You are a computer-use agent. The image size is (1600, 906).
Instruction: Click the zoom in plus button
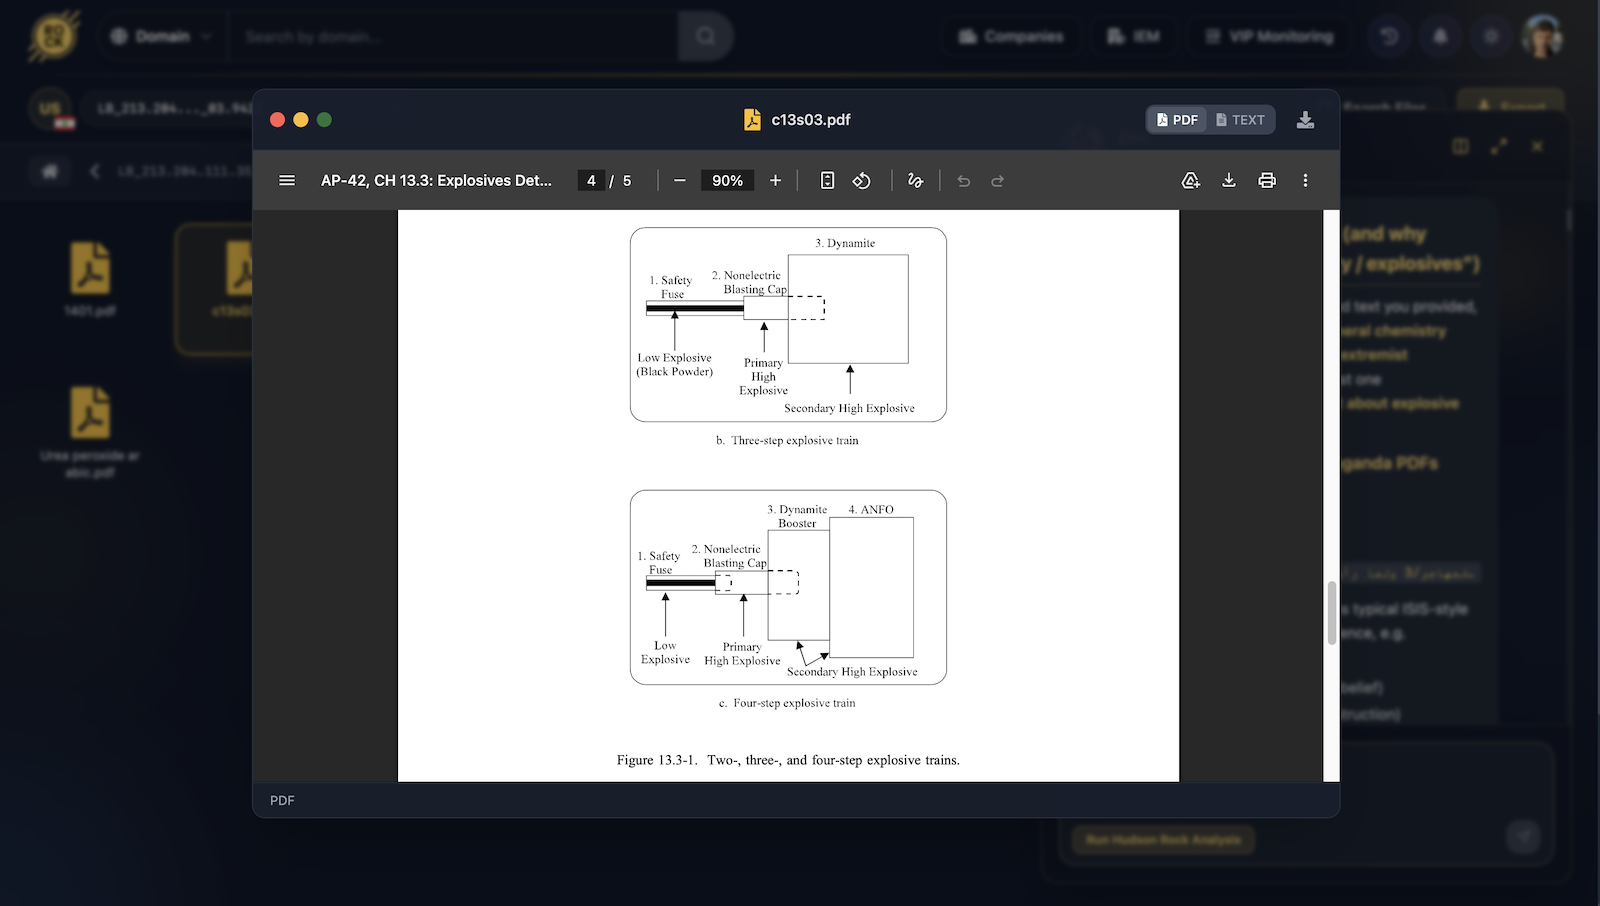tap(775, 181)
